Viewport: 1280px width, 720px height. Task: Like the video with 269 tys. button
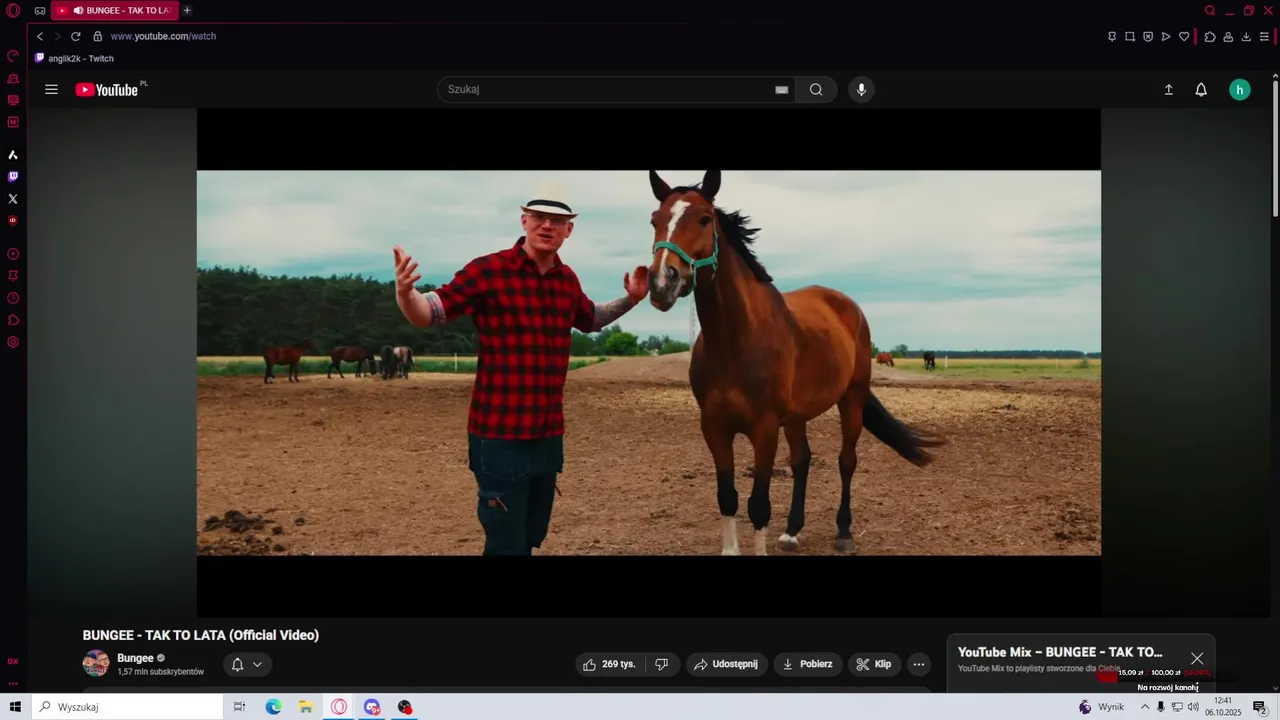[x=609, y=664]
